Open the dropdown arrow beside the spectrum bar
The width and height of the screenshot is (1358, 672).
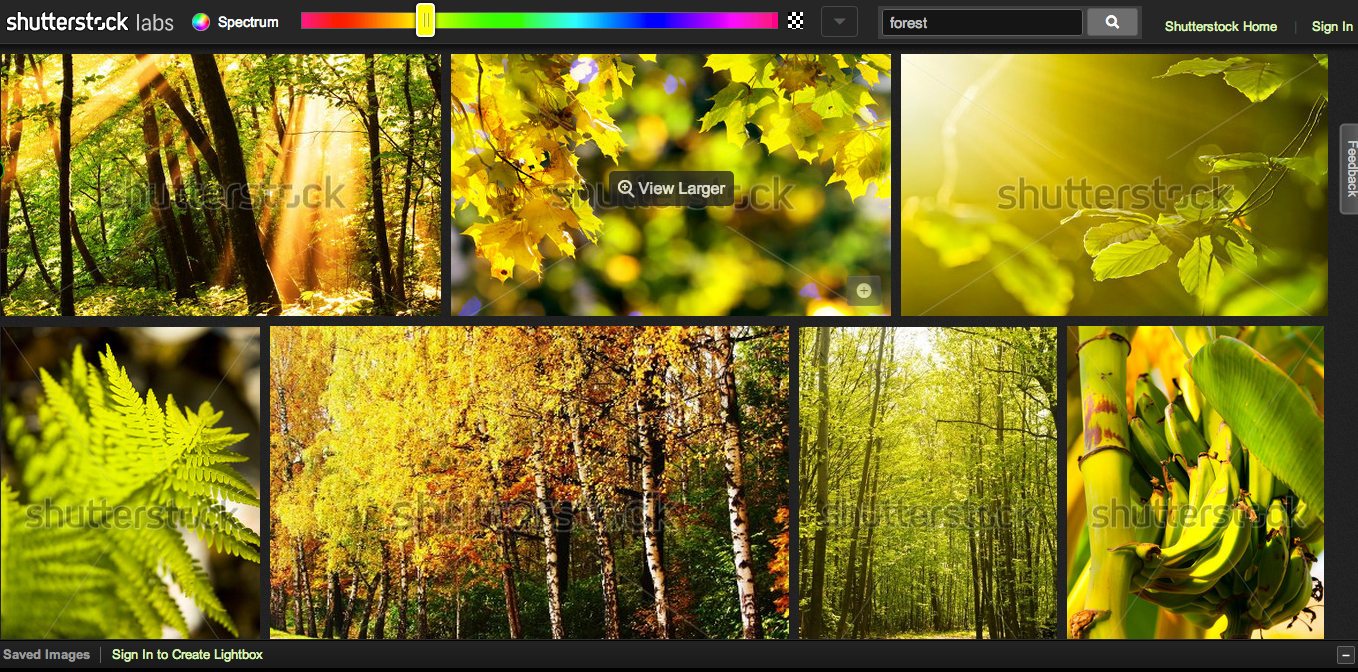[839, 22]
